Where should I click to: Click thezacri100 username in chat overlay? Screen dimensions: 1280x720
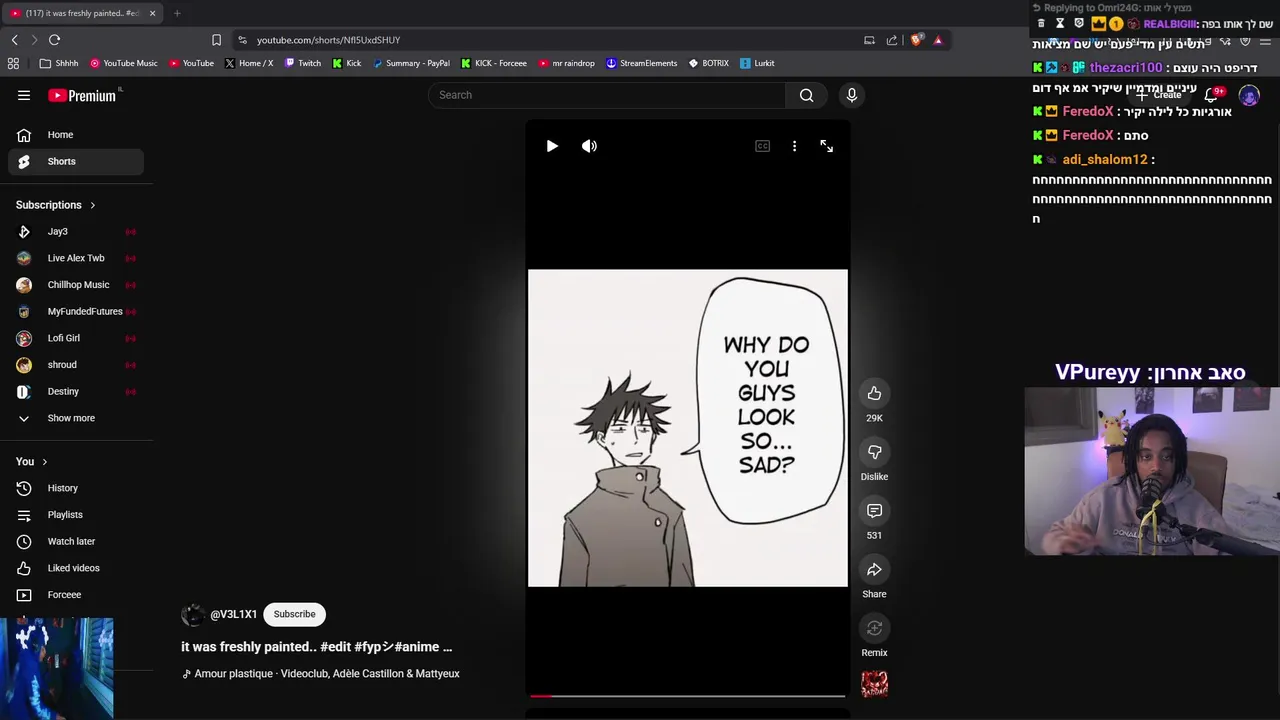click(x=1126, y=68)
